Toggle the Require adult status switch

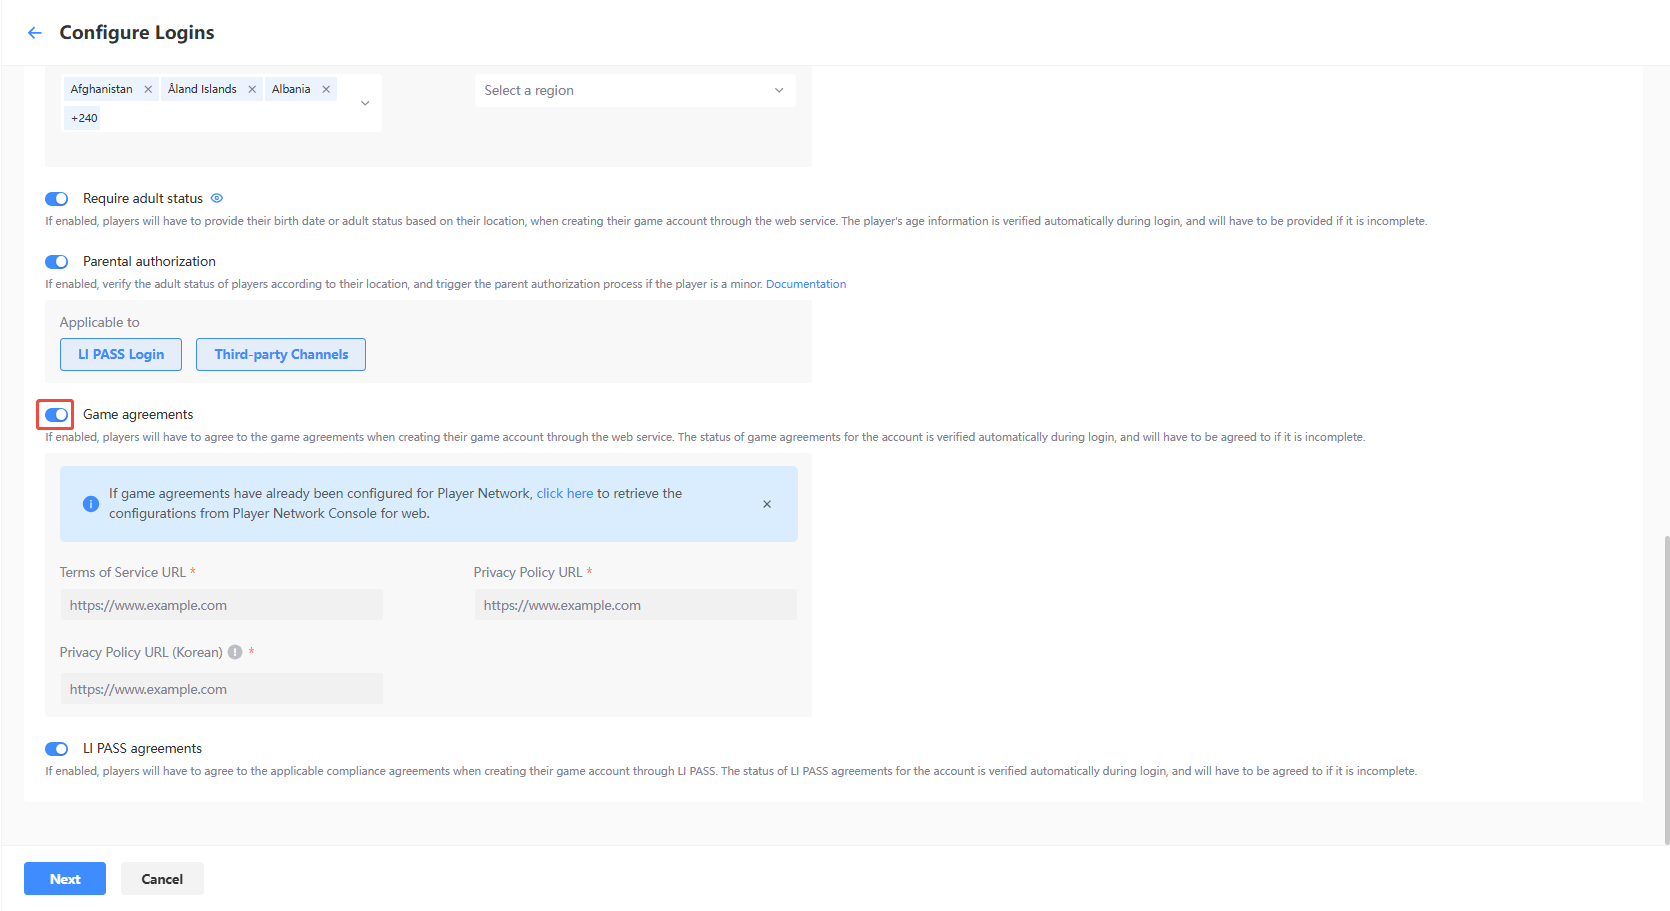click(57, 199)
